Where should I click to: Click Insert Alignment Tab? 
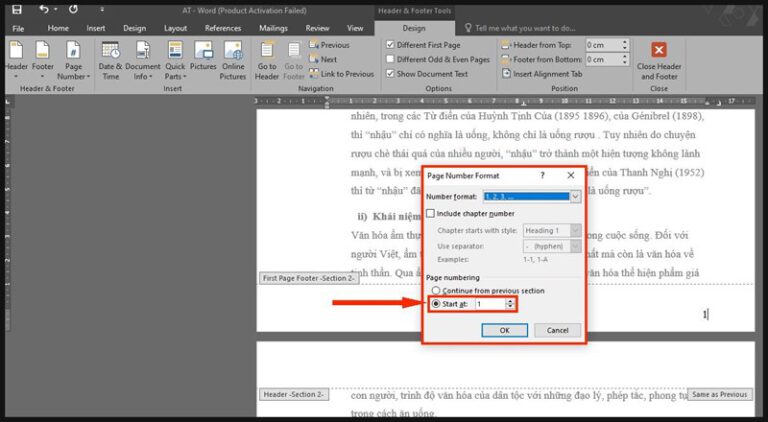pos(542,74)
